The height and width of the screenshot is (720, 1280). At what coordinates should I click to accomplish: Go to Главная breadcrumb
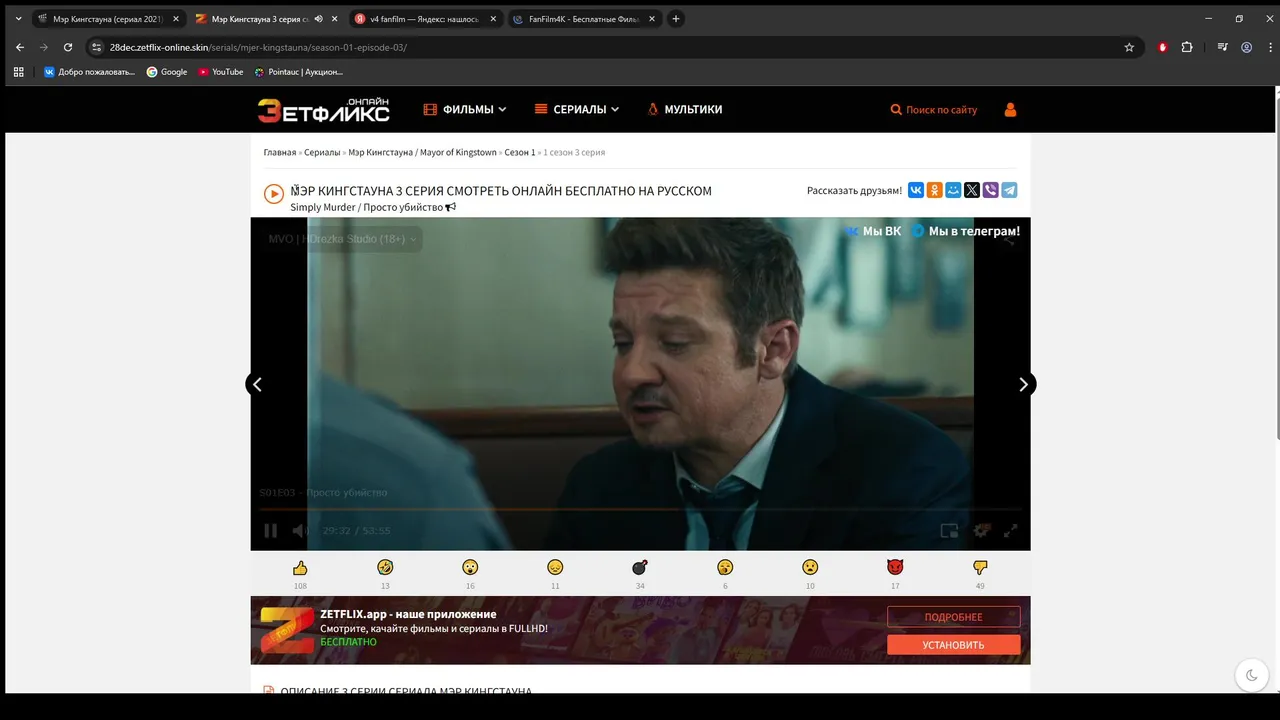pos(280,152)
